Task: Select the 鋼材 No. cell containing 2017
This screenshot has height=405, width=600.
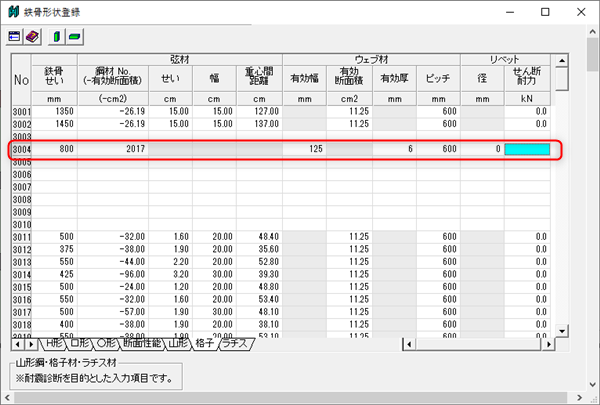Action: pyautogui.click(x=112, y=149)
